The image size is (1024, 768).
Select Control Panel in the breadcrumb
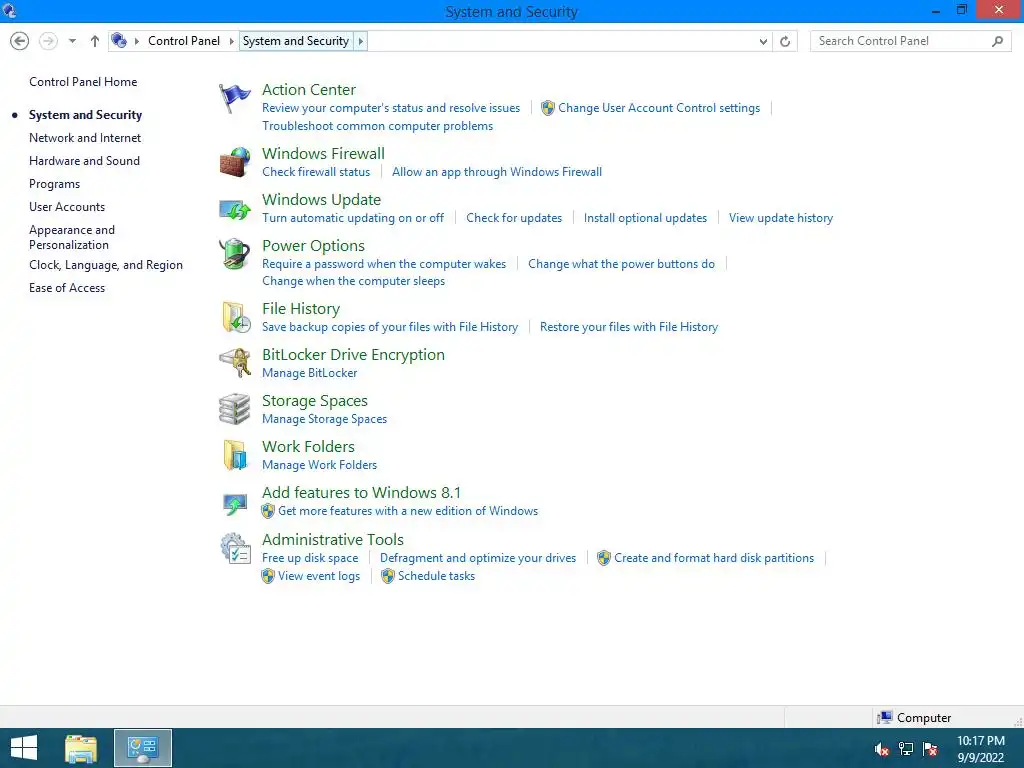(x=184, y=41)
